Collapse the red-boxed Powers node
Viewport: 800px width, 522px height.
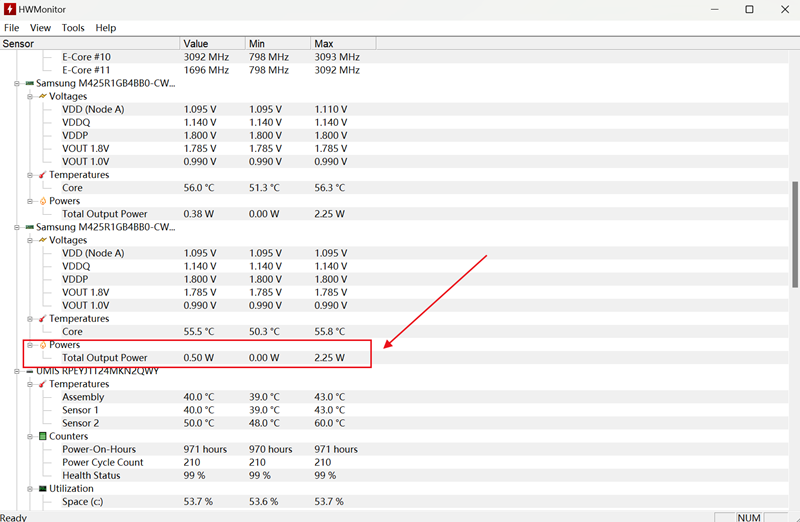[x=30, y=345]
